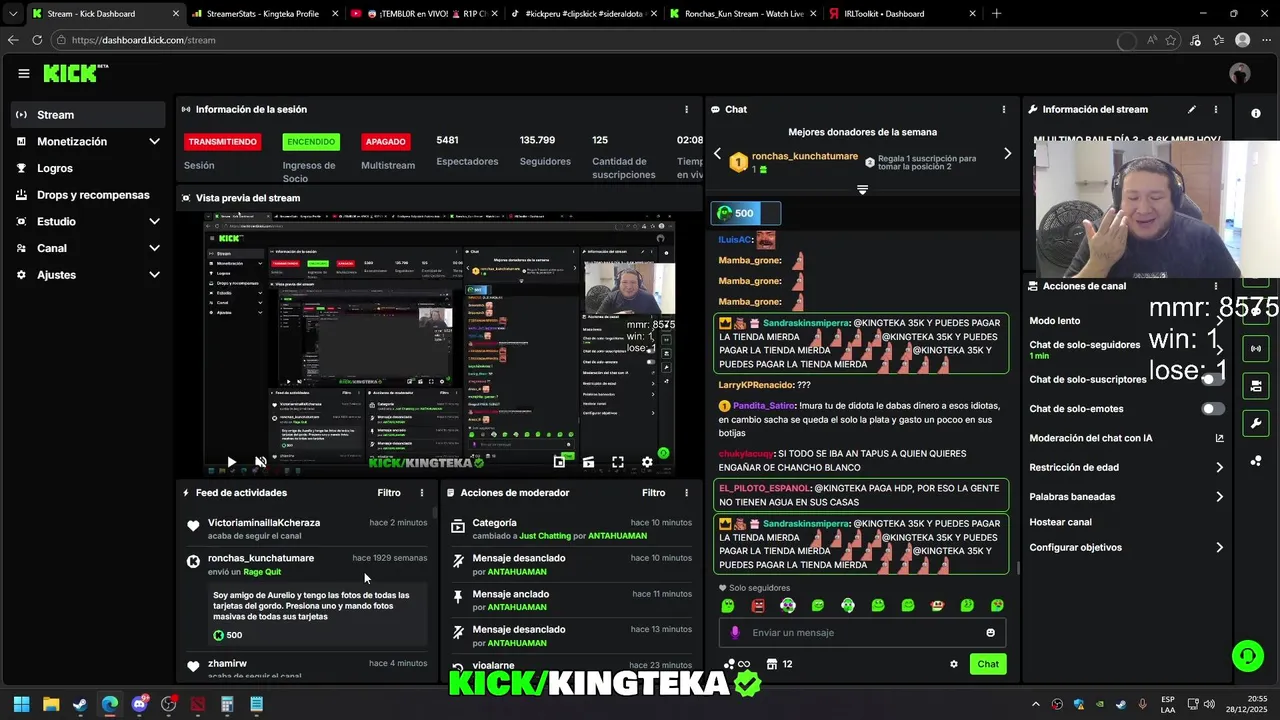
Task: Edit stream info with pencil icon
Action: click(x=1191, y=109)
